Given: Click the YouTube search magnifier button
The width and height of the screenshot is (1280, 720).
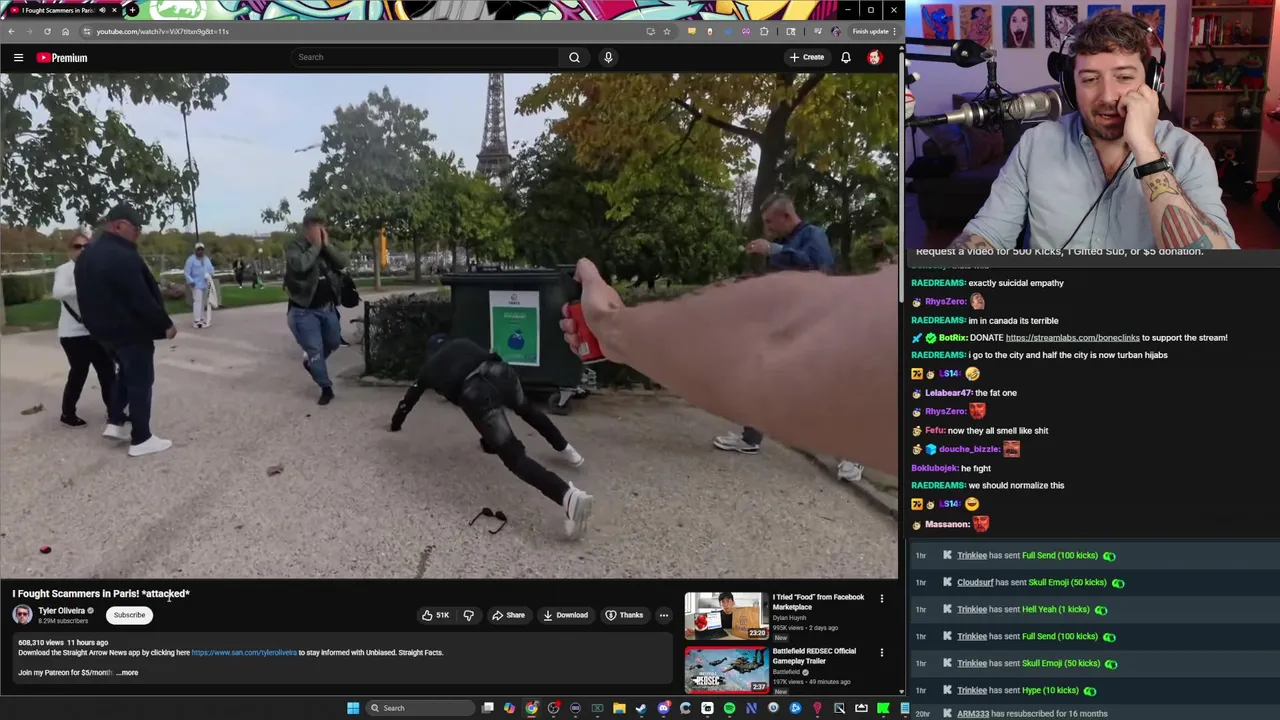Looking at the screenshot, I should (x=574, y=57).
